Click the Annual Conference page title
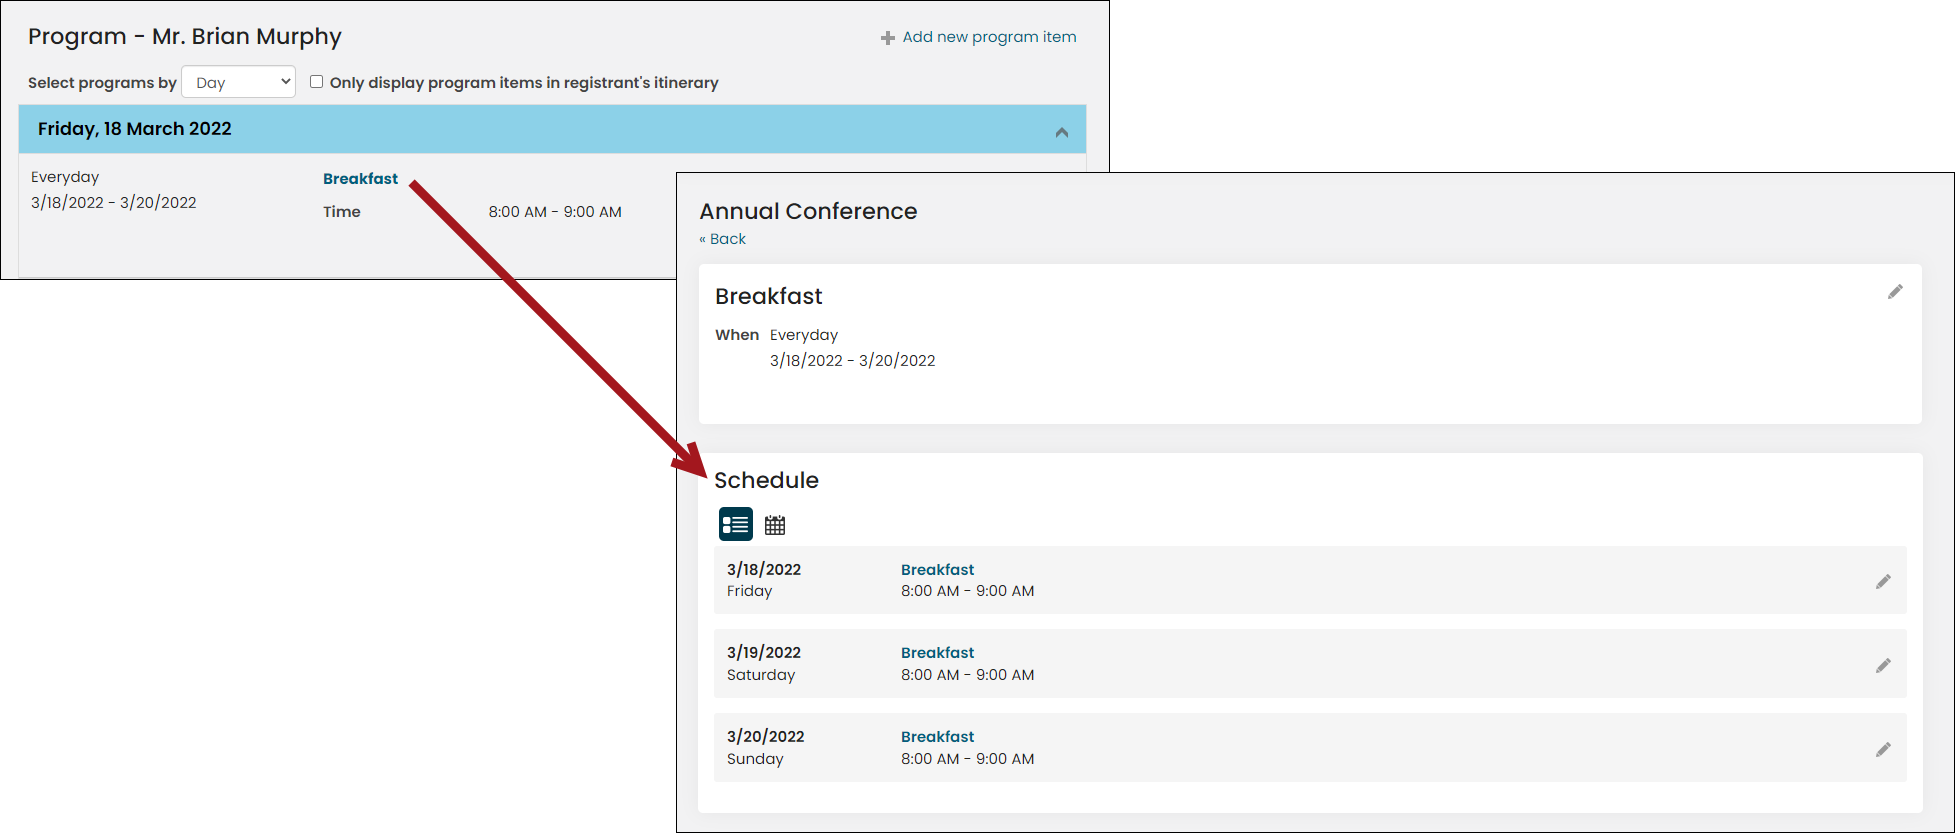Viewport: 1955px width, 833px height. [x=808, y=211]
